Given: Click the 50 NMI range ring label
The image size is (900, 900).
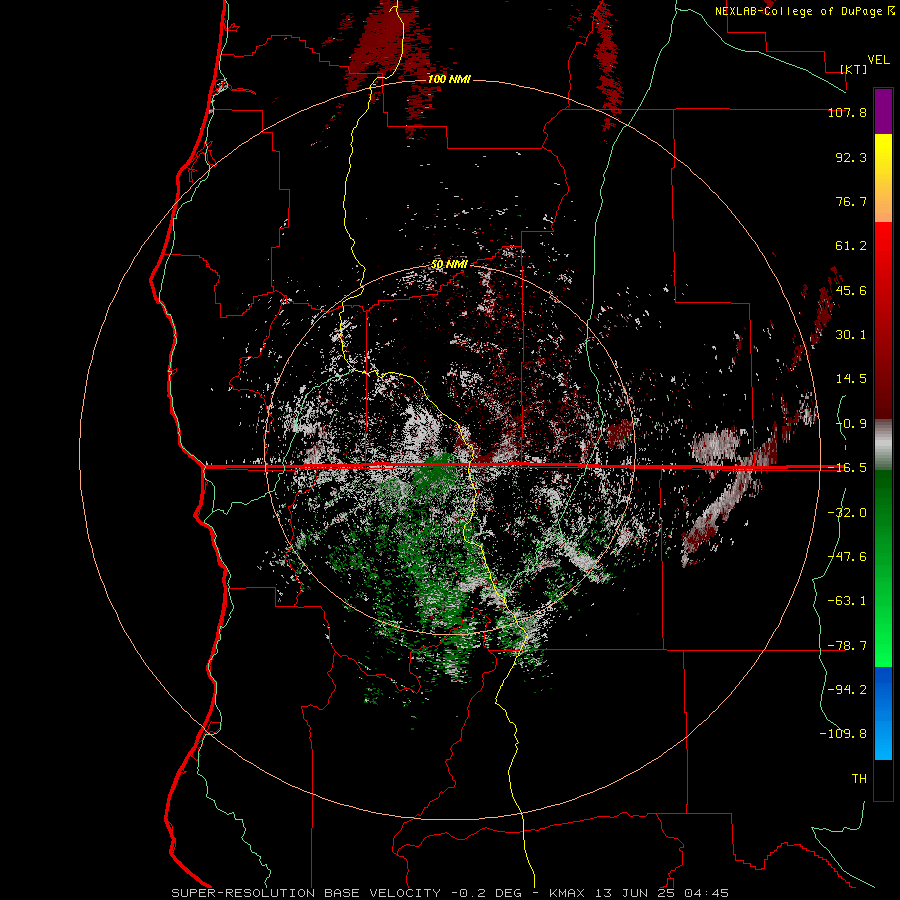Looking at the screenshot, I should 449,264.
